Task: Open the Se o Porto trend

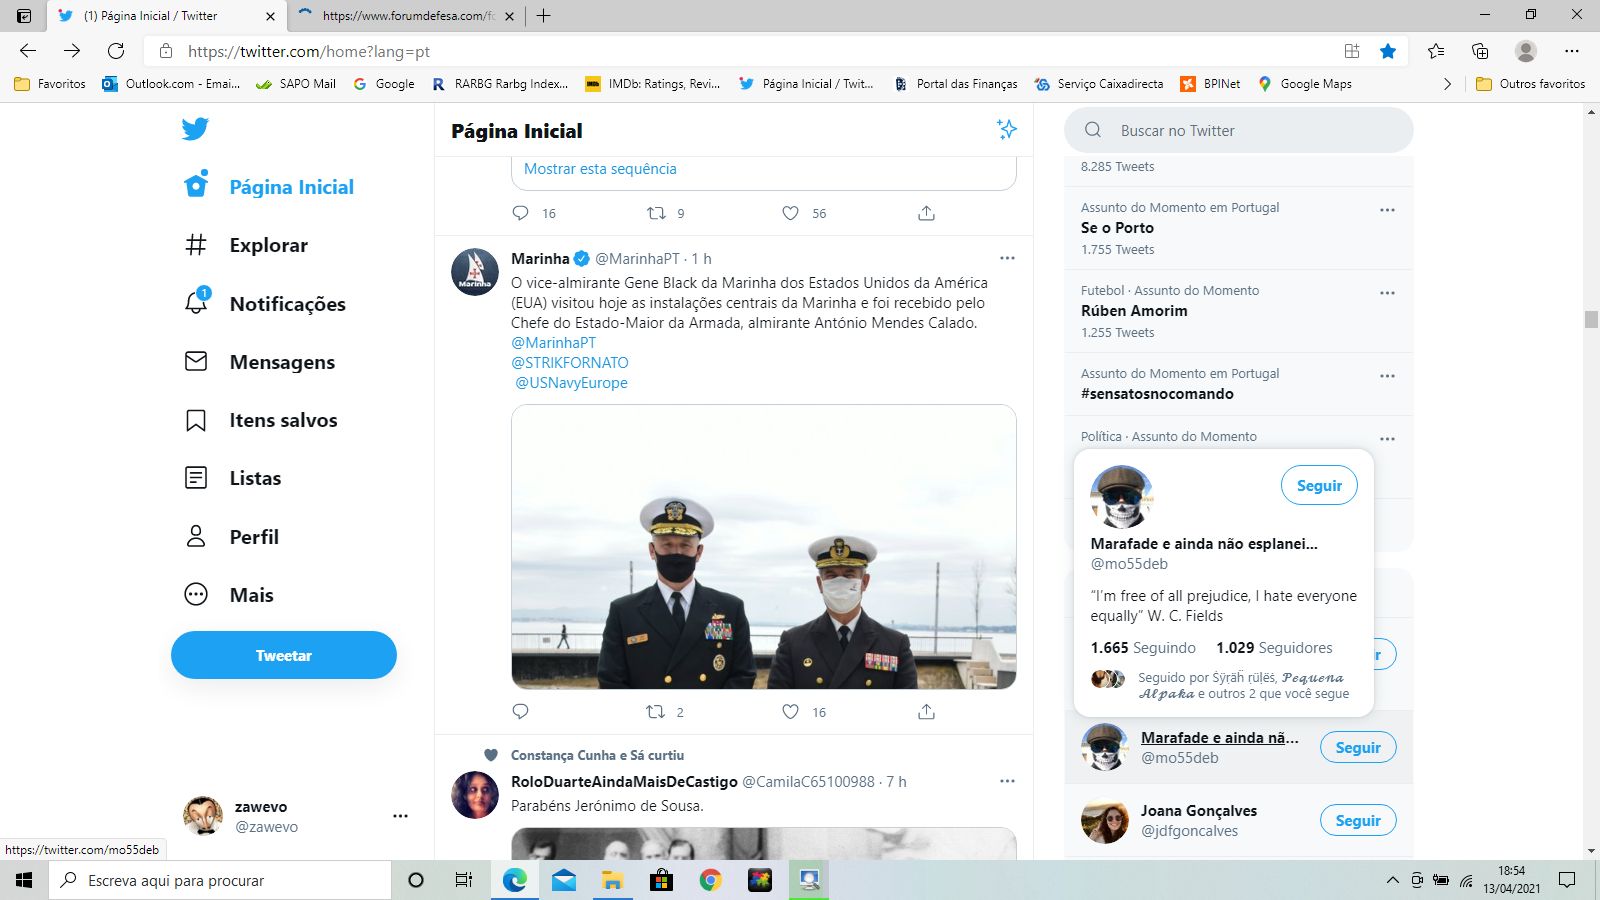Action: click(1117, 228)
